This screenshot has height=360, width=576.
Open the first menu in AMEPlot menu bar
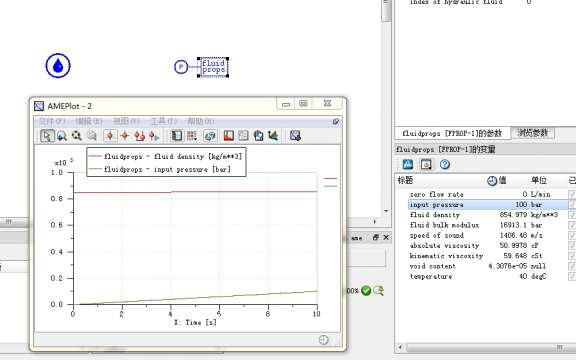coord(52,121)
